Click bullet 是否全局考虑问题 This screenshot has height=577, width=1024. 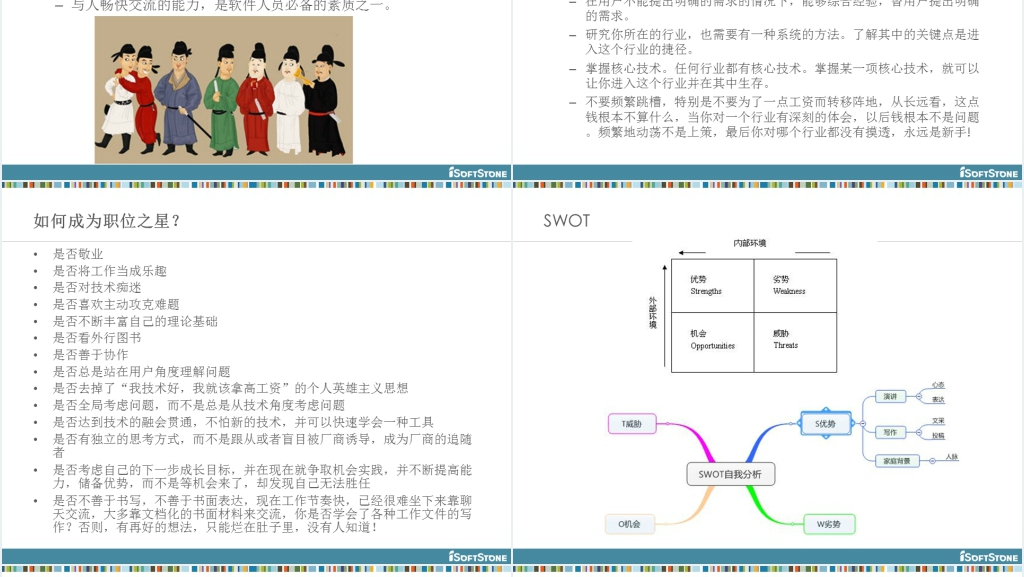[199, 405]
